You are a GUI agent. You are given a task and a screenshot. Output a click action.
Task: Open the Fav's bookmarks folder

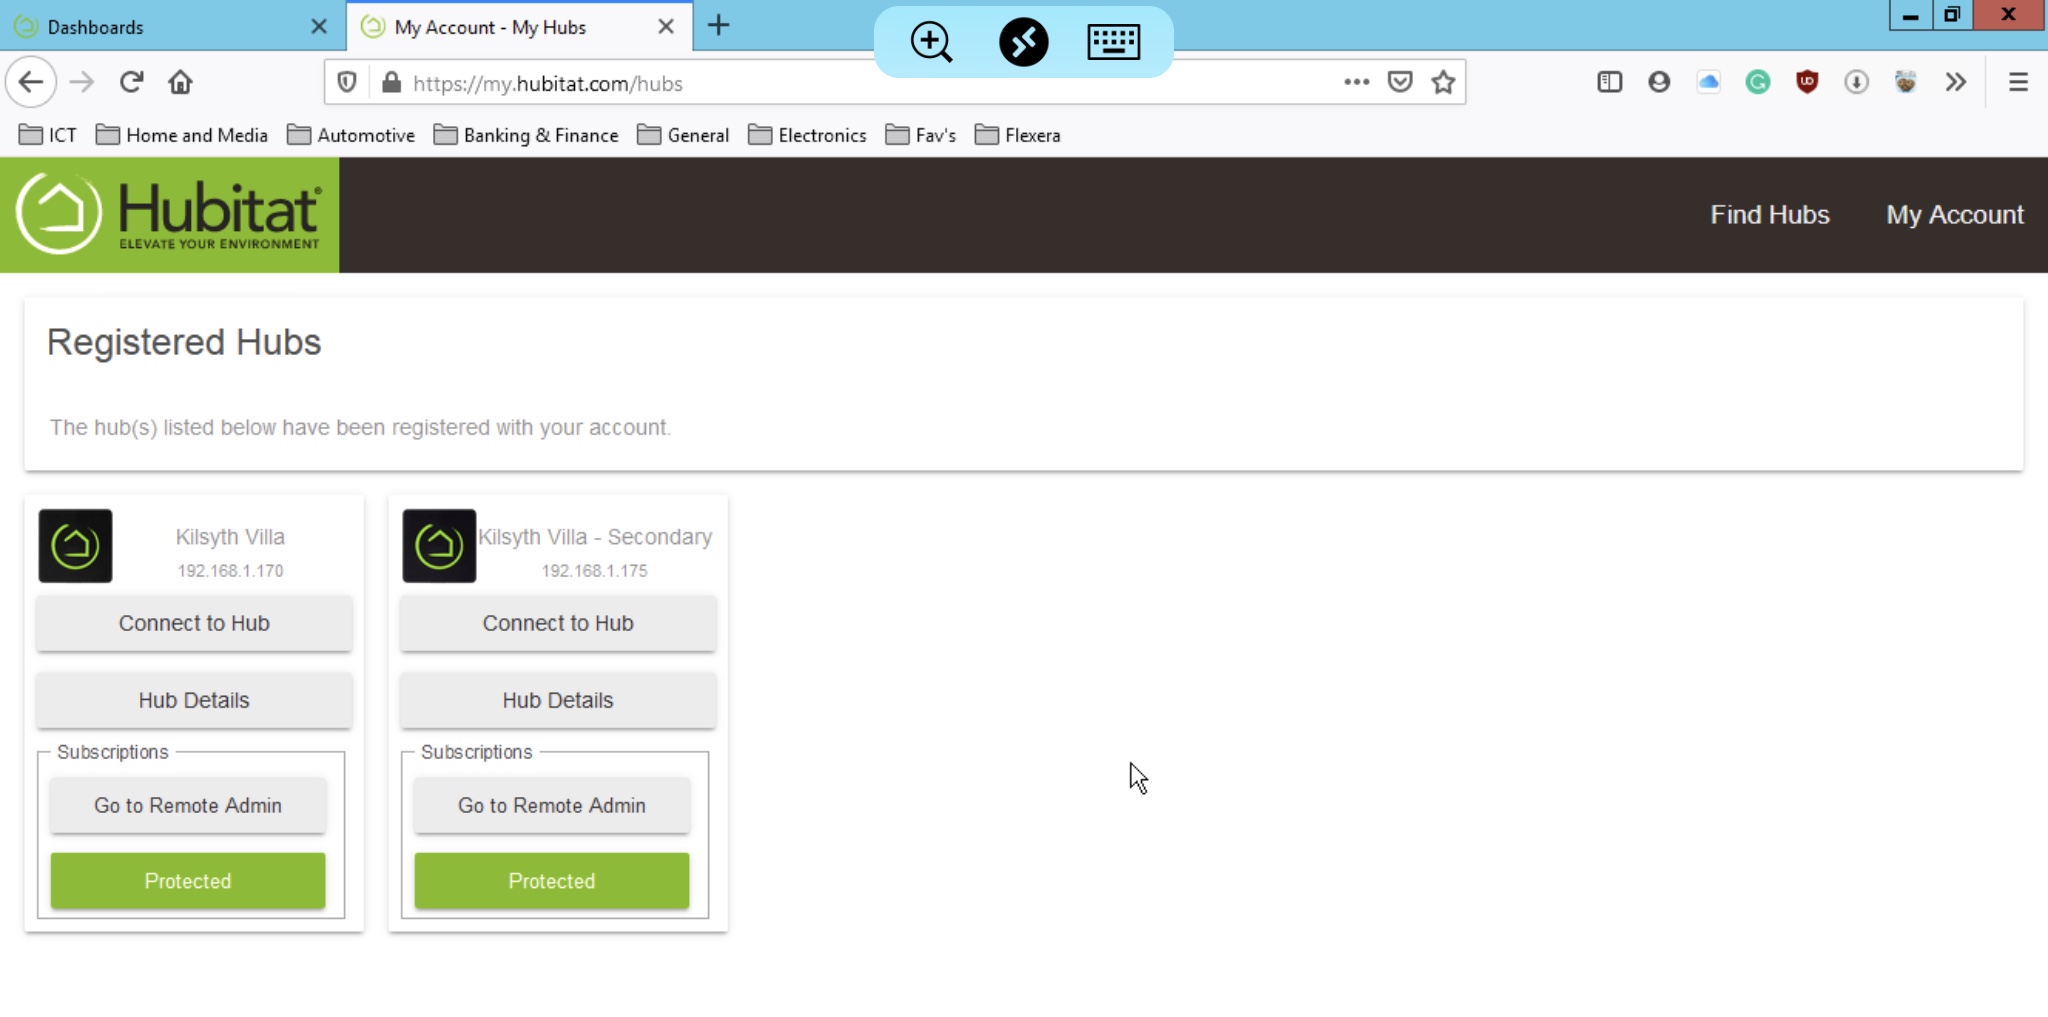pos(921,135)
